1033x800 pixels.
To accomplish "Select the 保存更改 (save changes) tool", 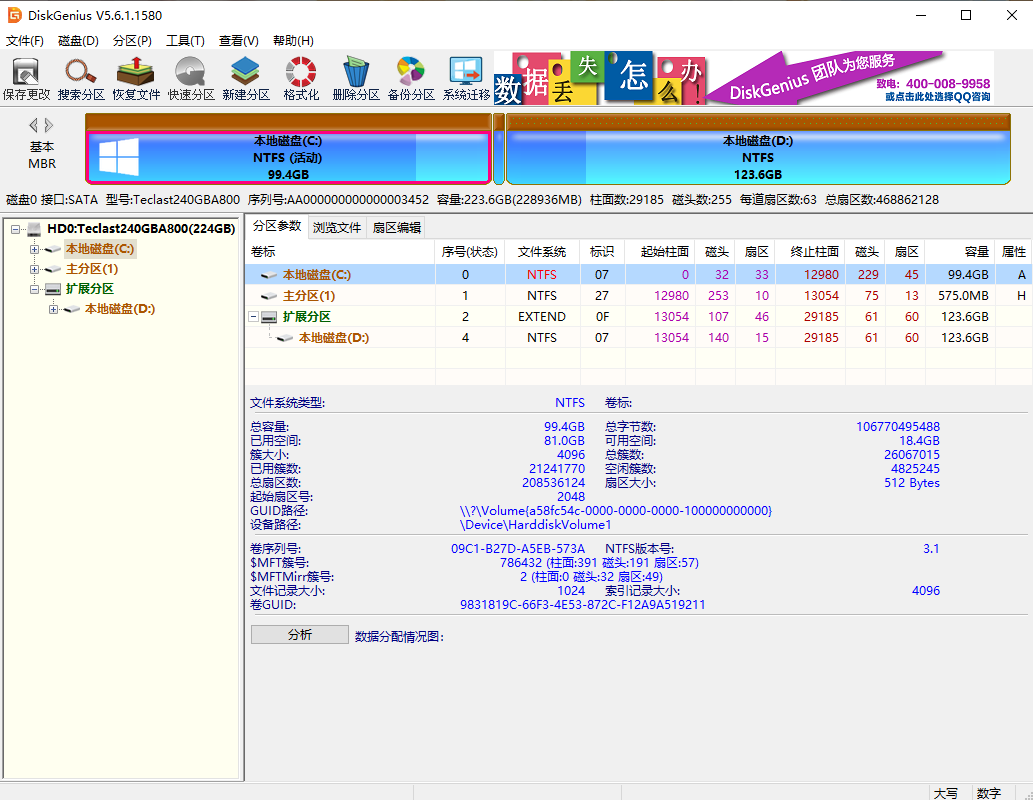I will point(27,76).
